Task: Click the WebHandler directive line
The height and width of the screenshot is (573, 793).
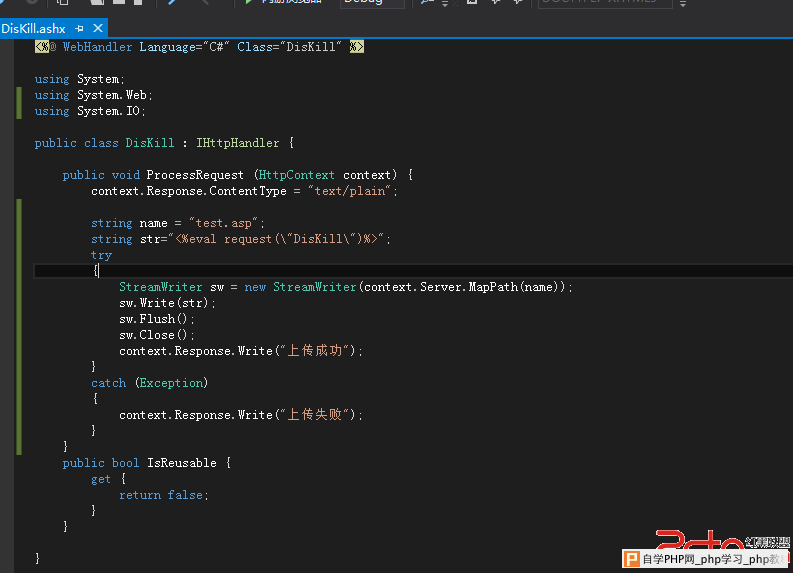Action: [x=199, y=47]
